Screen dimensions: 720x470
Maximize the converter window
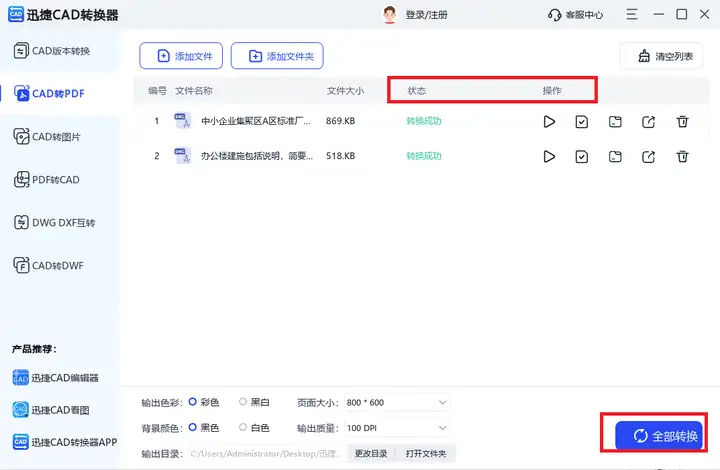point(682,14)
